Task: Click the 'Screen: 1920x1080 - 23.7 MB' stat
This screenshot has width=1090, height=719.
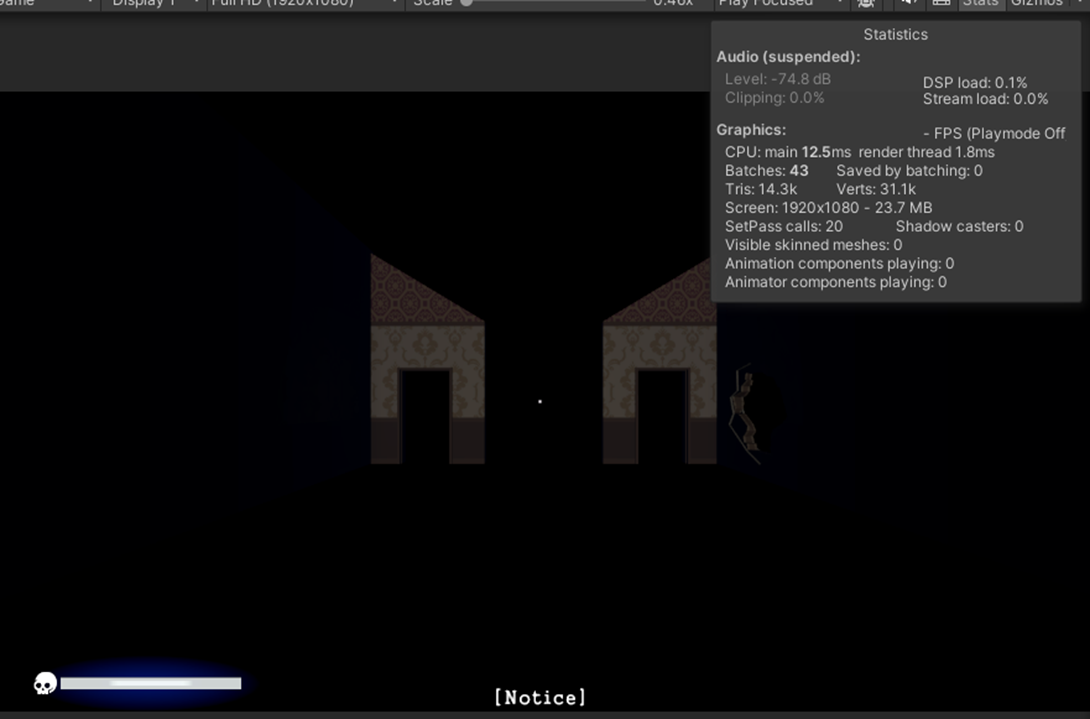Action: 829,208
